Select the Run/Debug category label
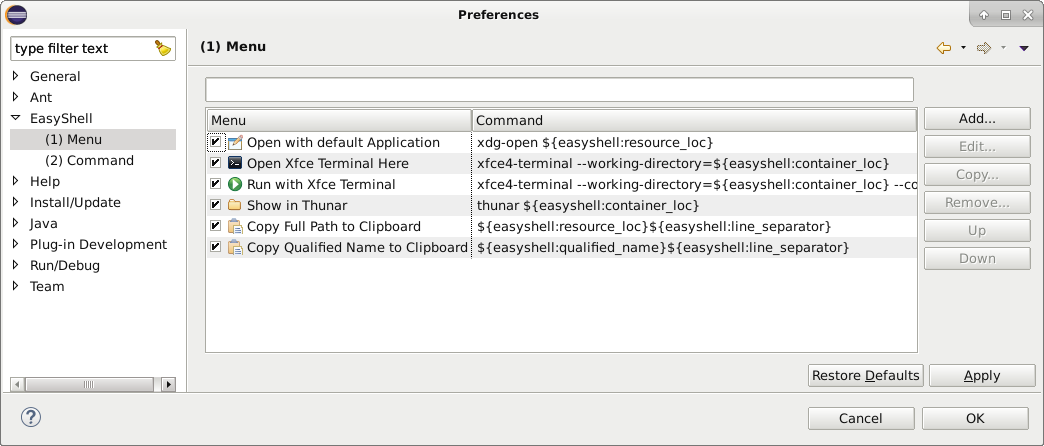This screenshot has height=446, width=1044. [65, 265]
